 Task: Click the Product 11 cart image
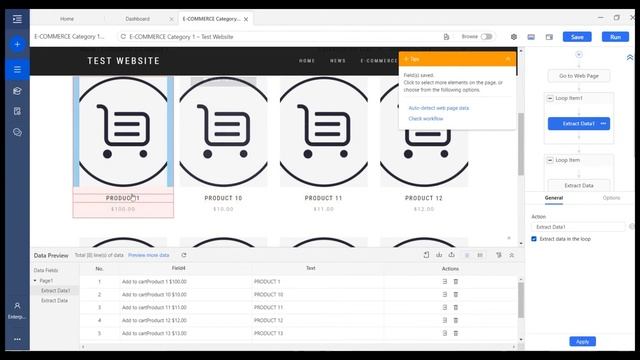[x=324, y=131]
